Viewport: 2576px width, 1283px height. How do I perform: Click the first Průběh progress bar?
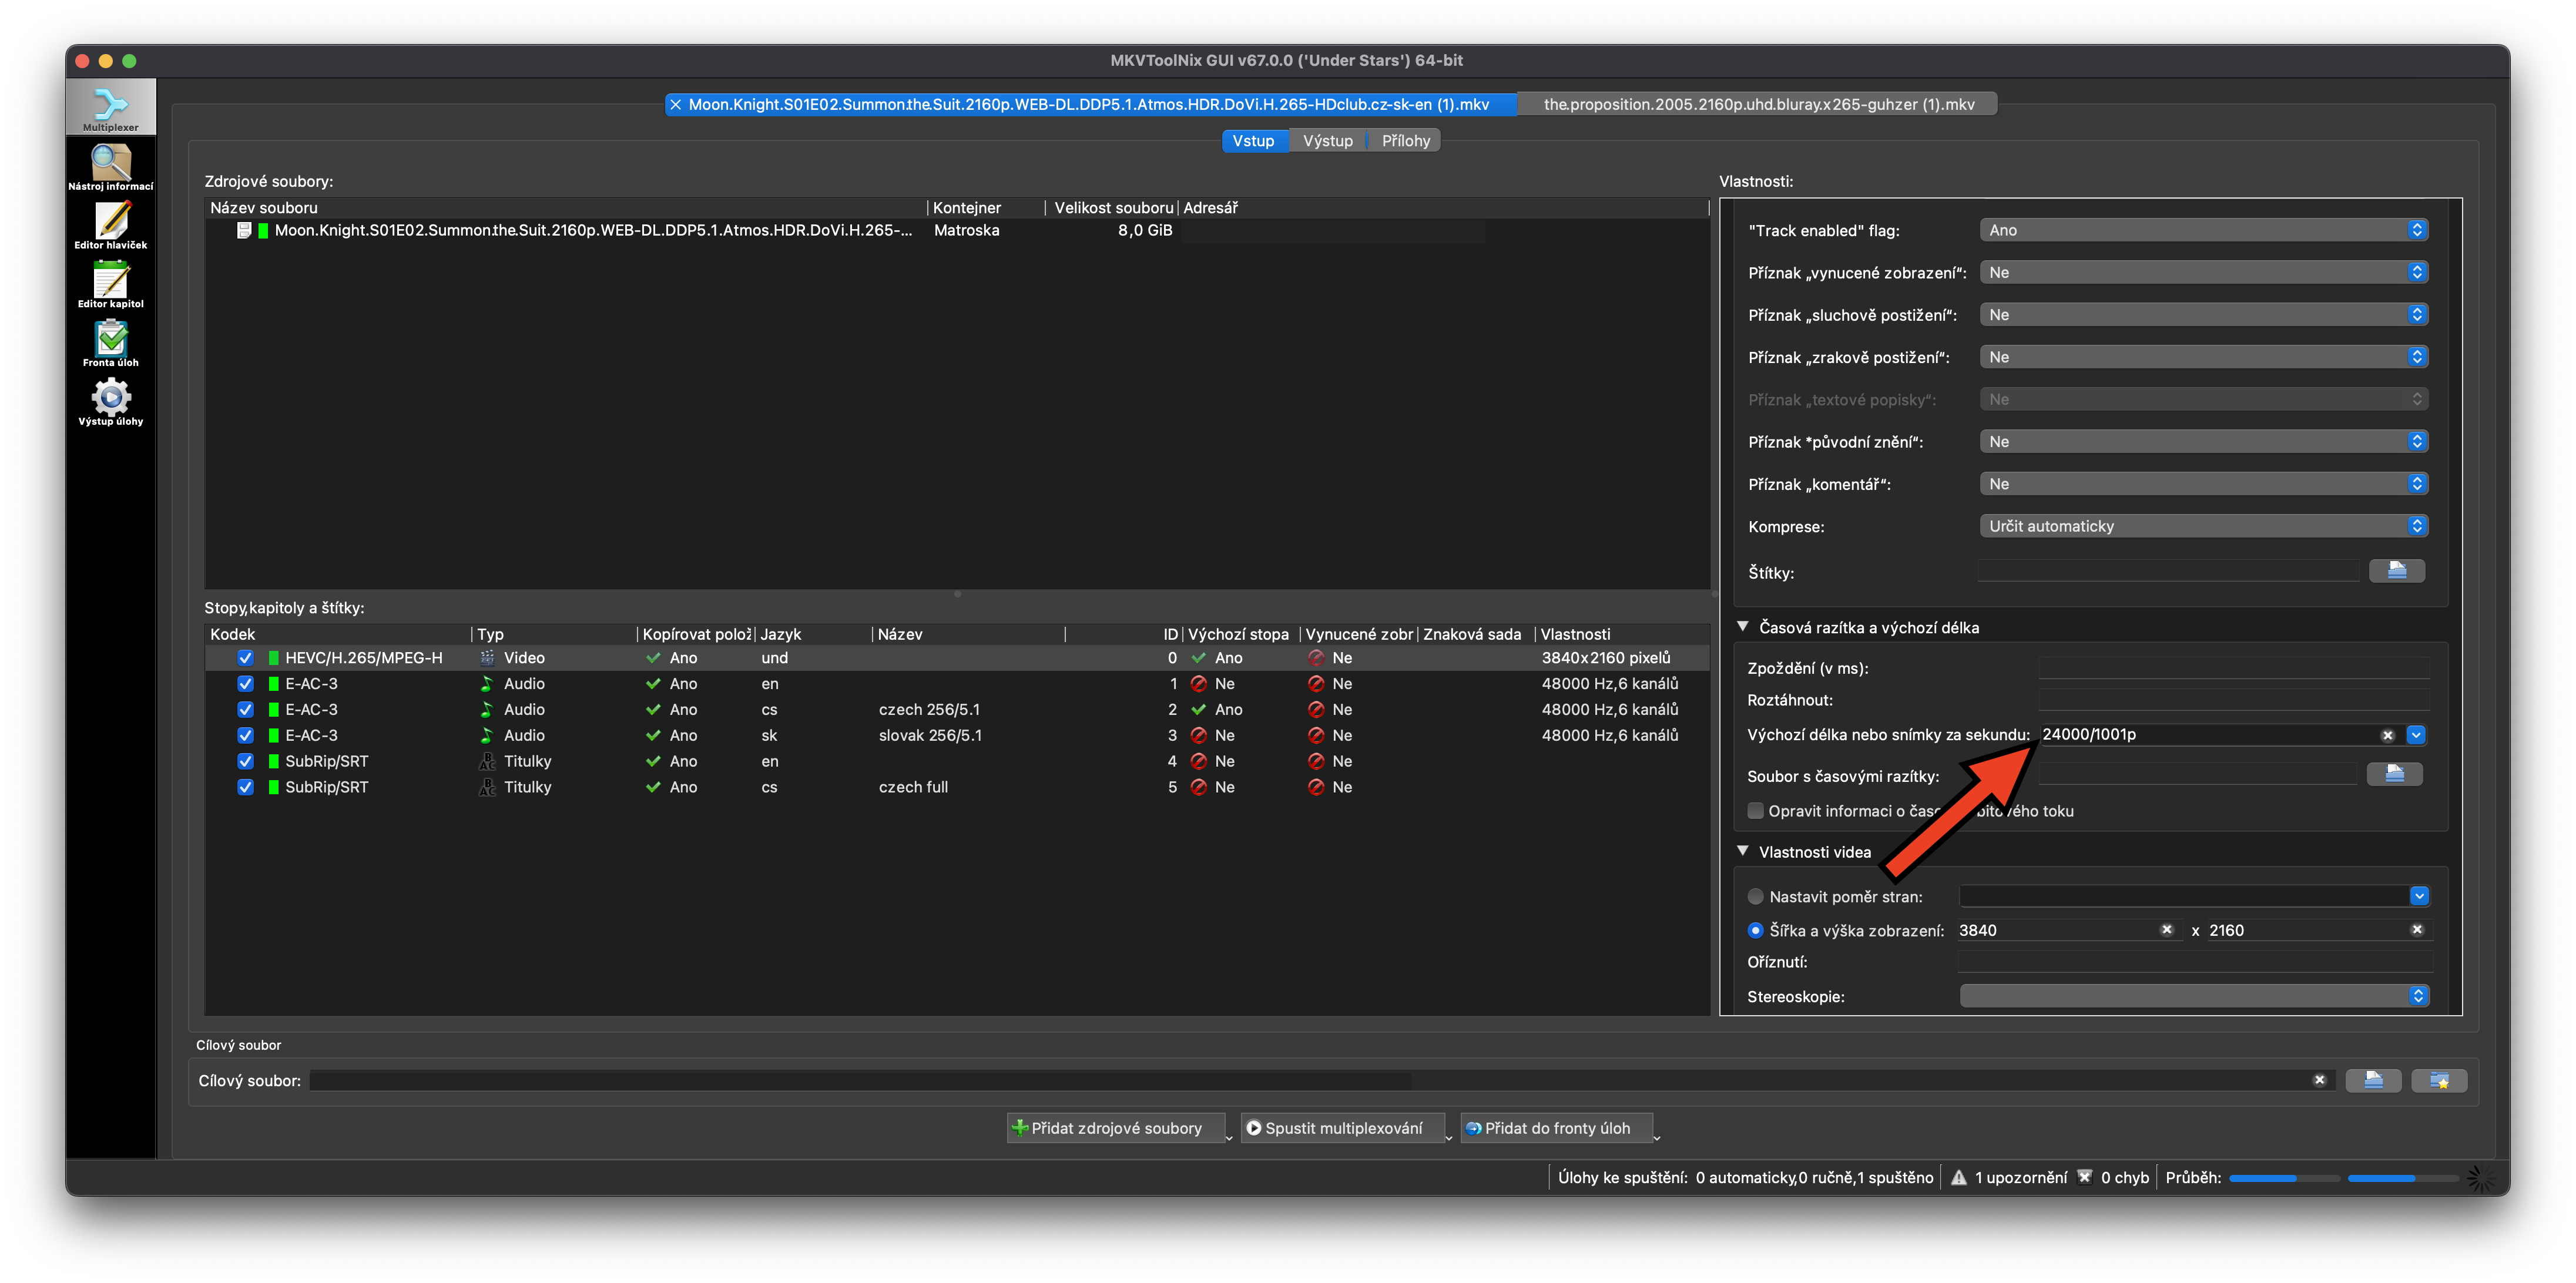click(x=2284, y=1178)
